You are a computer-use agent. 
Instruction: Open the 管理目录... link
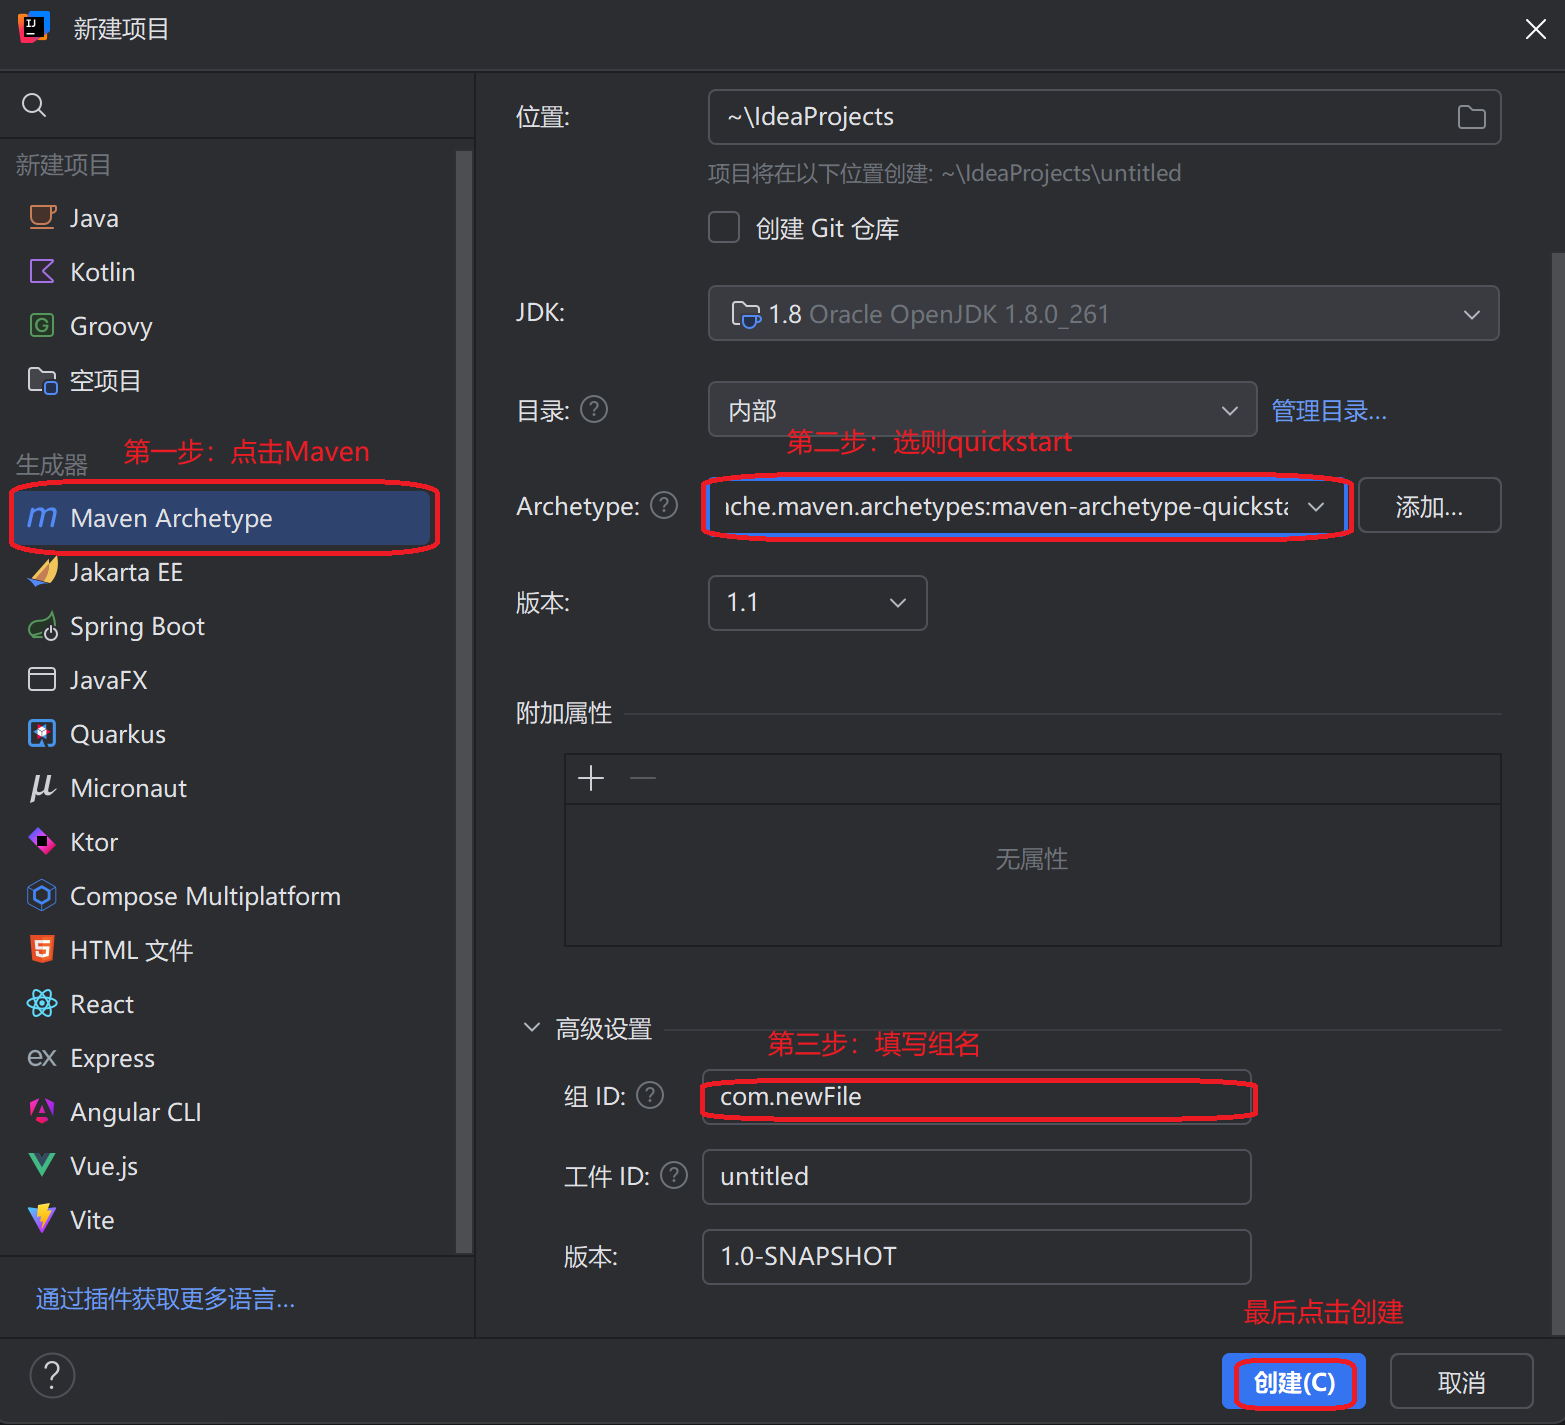click(1329, 410)
